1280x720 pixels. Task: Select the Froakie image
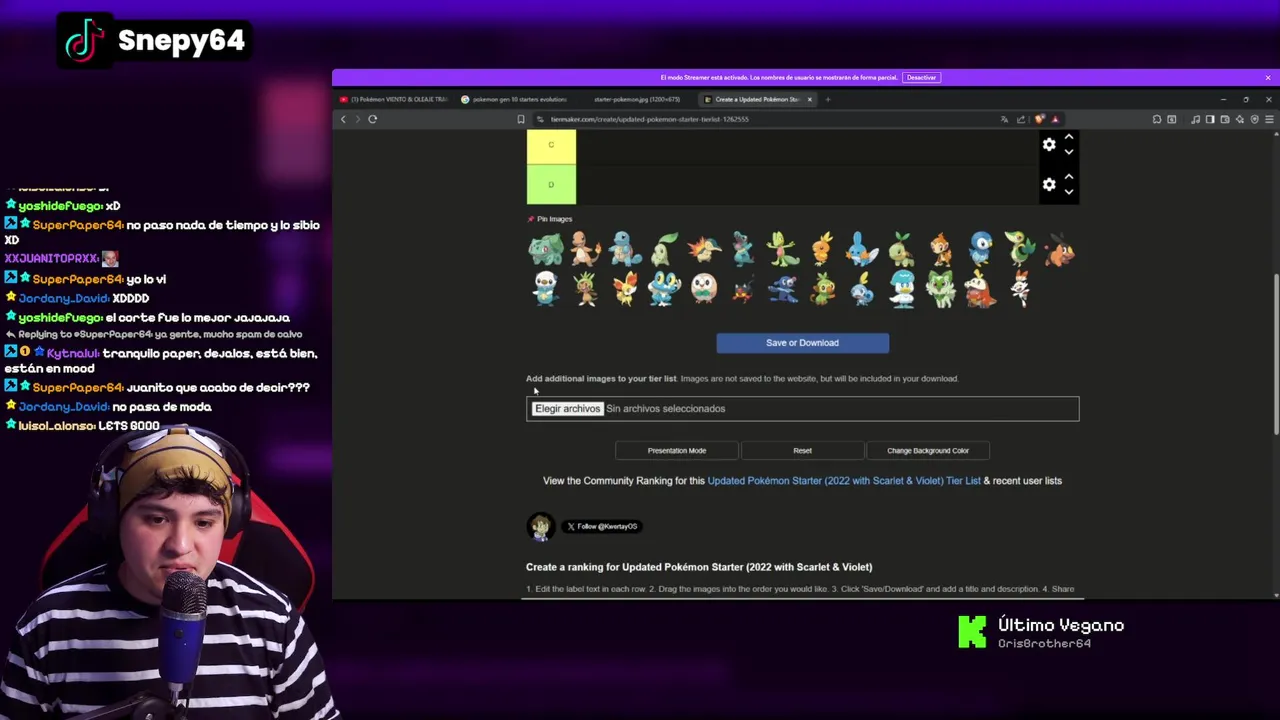coord(665,288)
